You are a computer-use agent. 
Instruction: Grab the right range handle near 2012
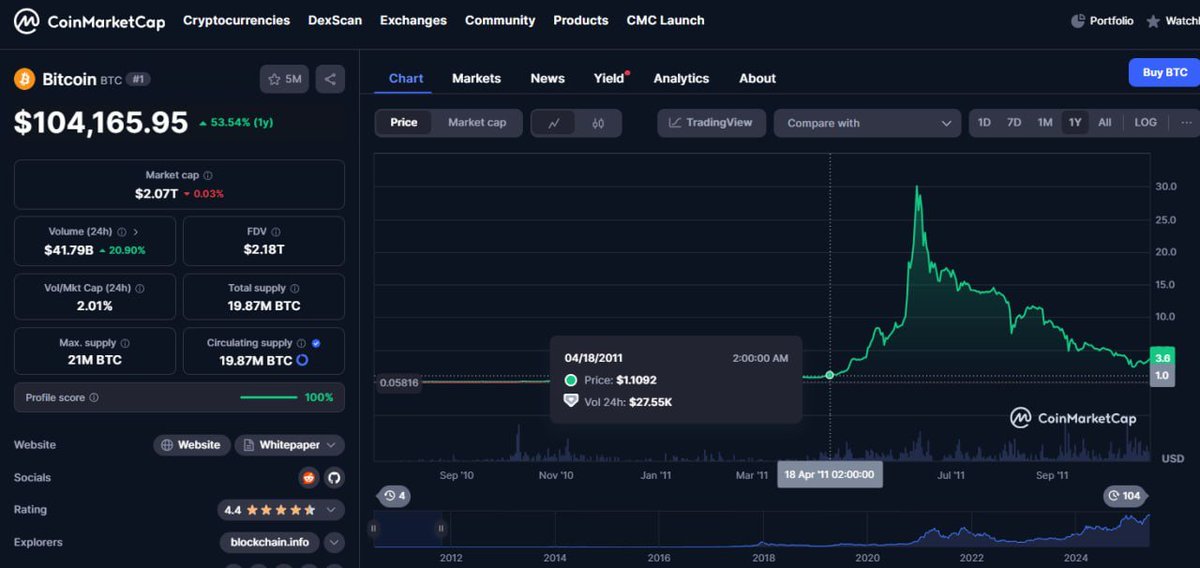441,528
